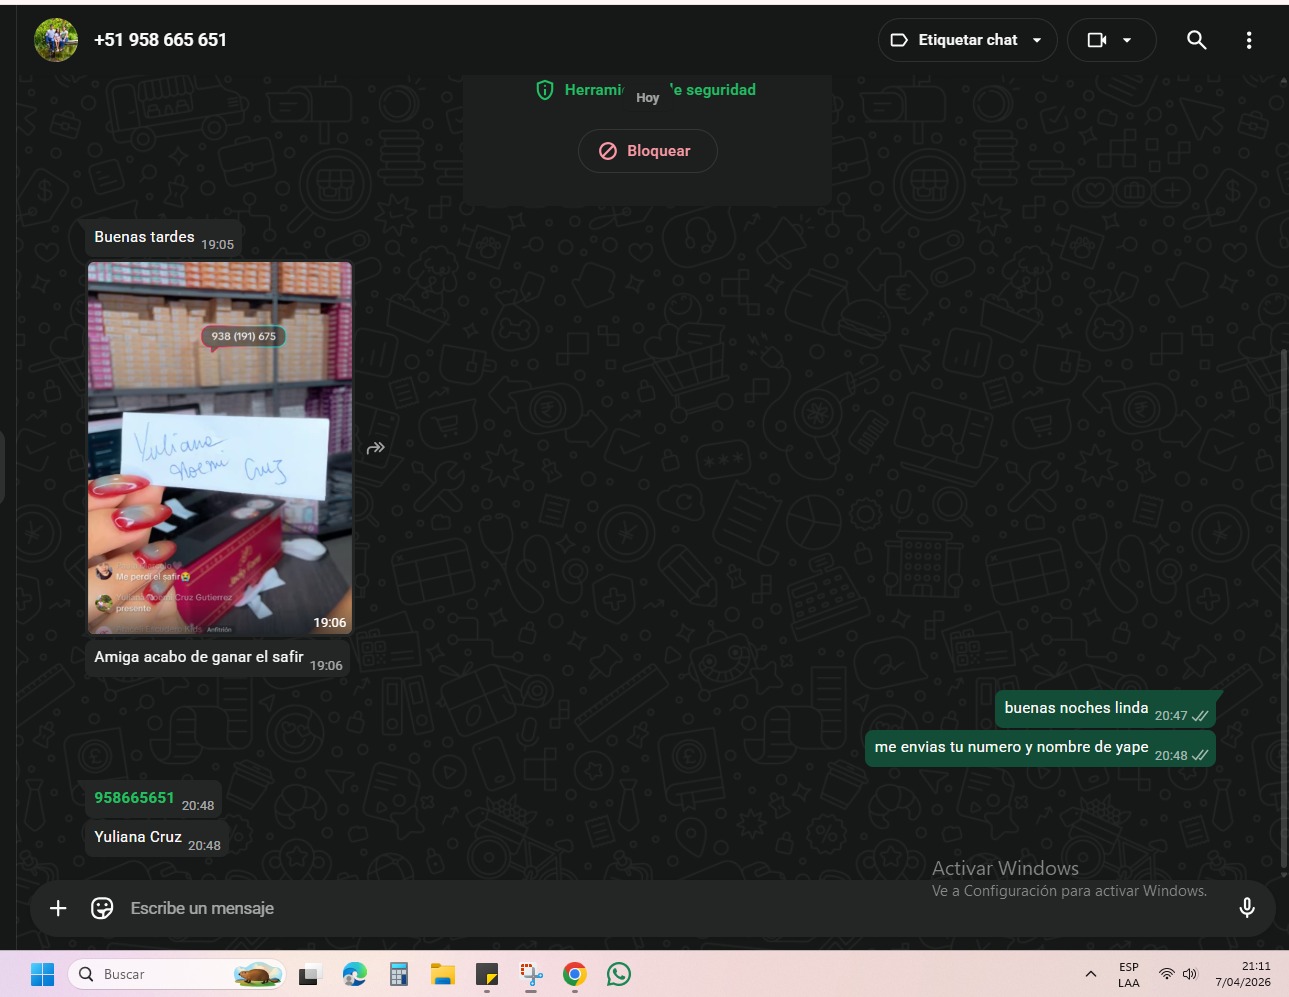The height and width of the screenshot is (997, 1289).
Task: Expand the Etiquetar chat dropdown arrow
Action: pyautogui.click(x=1037, y=40)
